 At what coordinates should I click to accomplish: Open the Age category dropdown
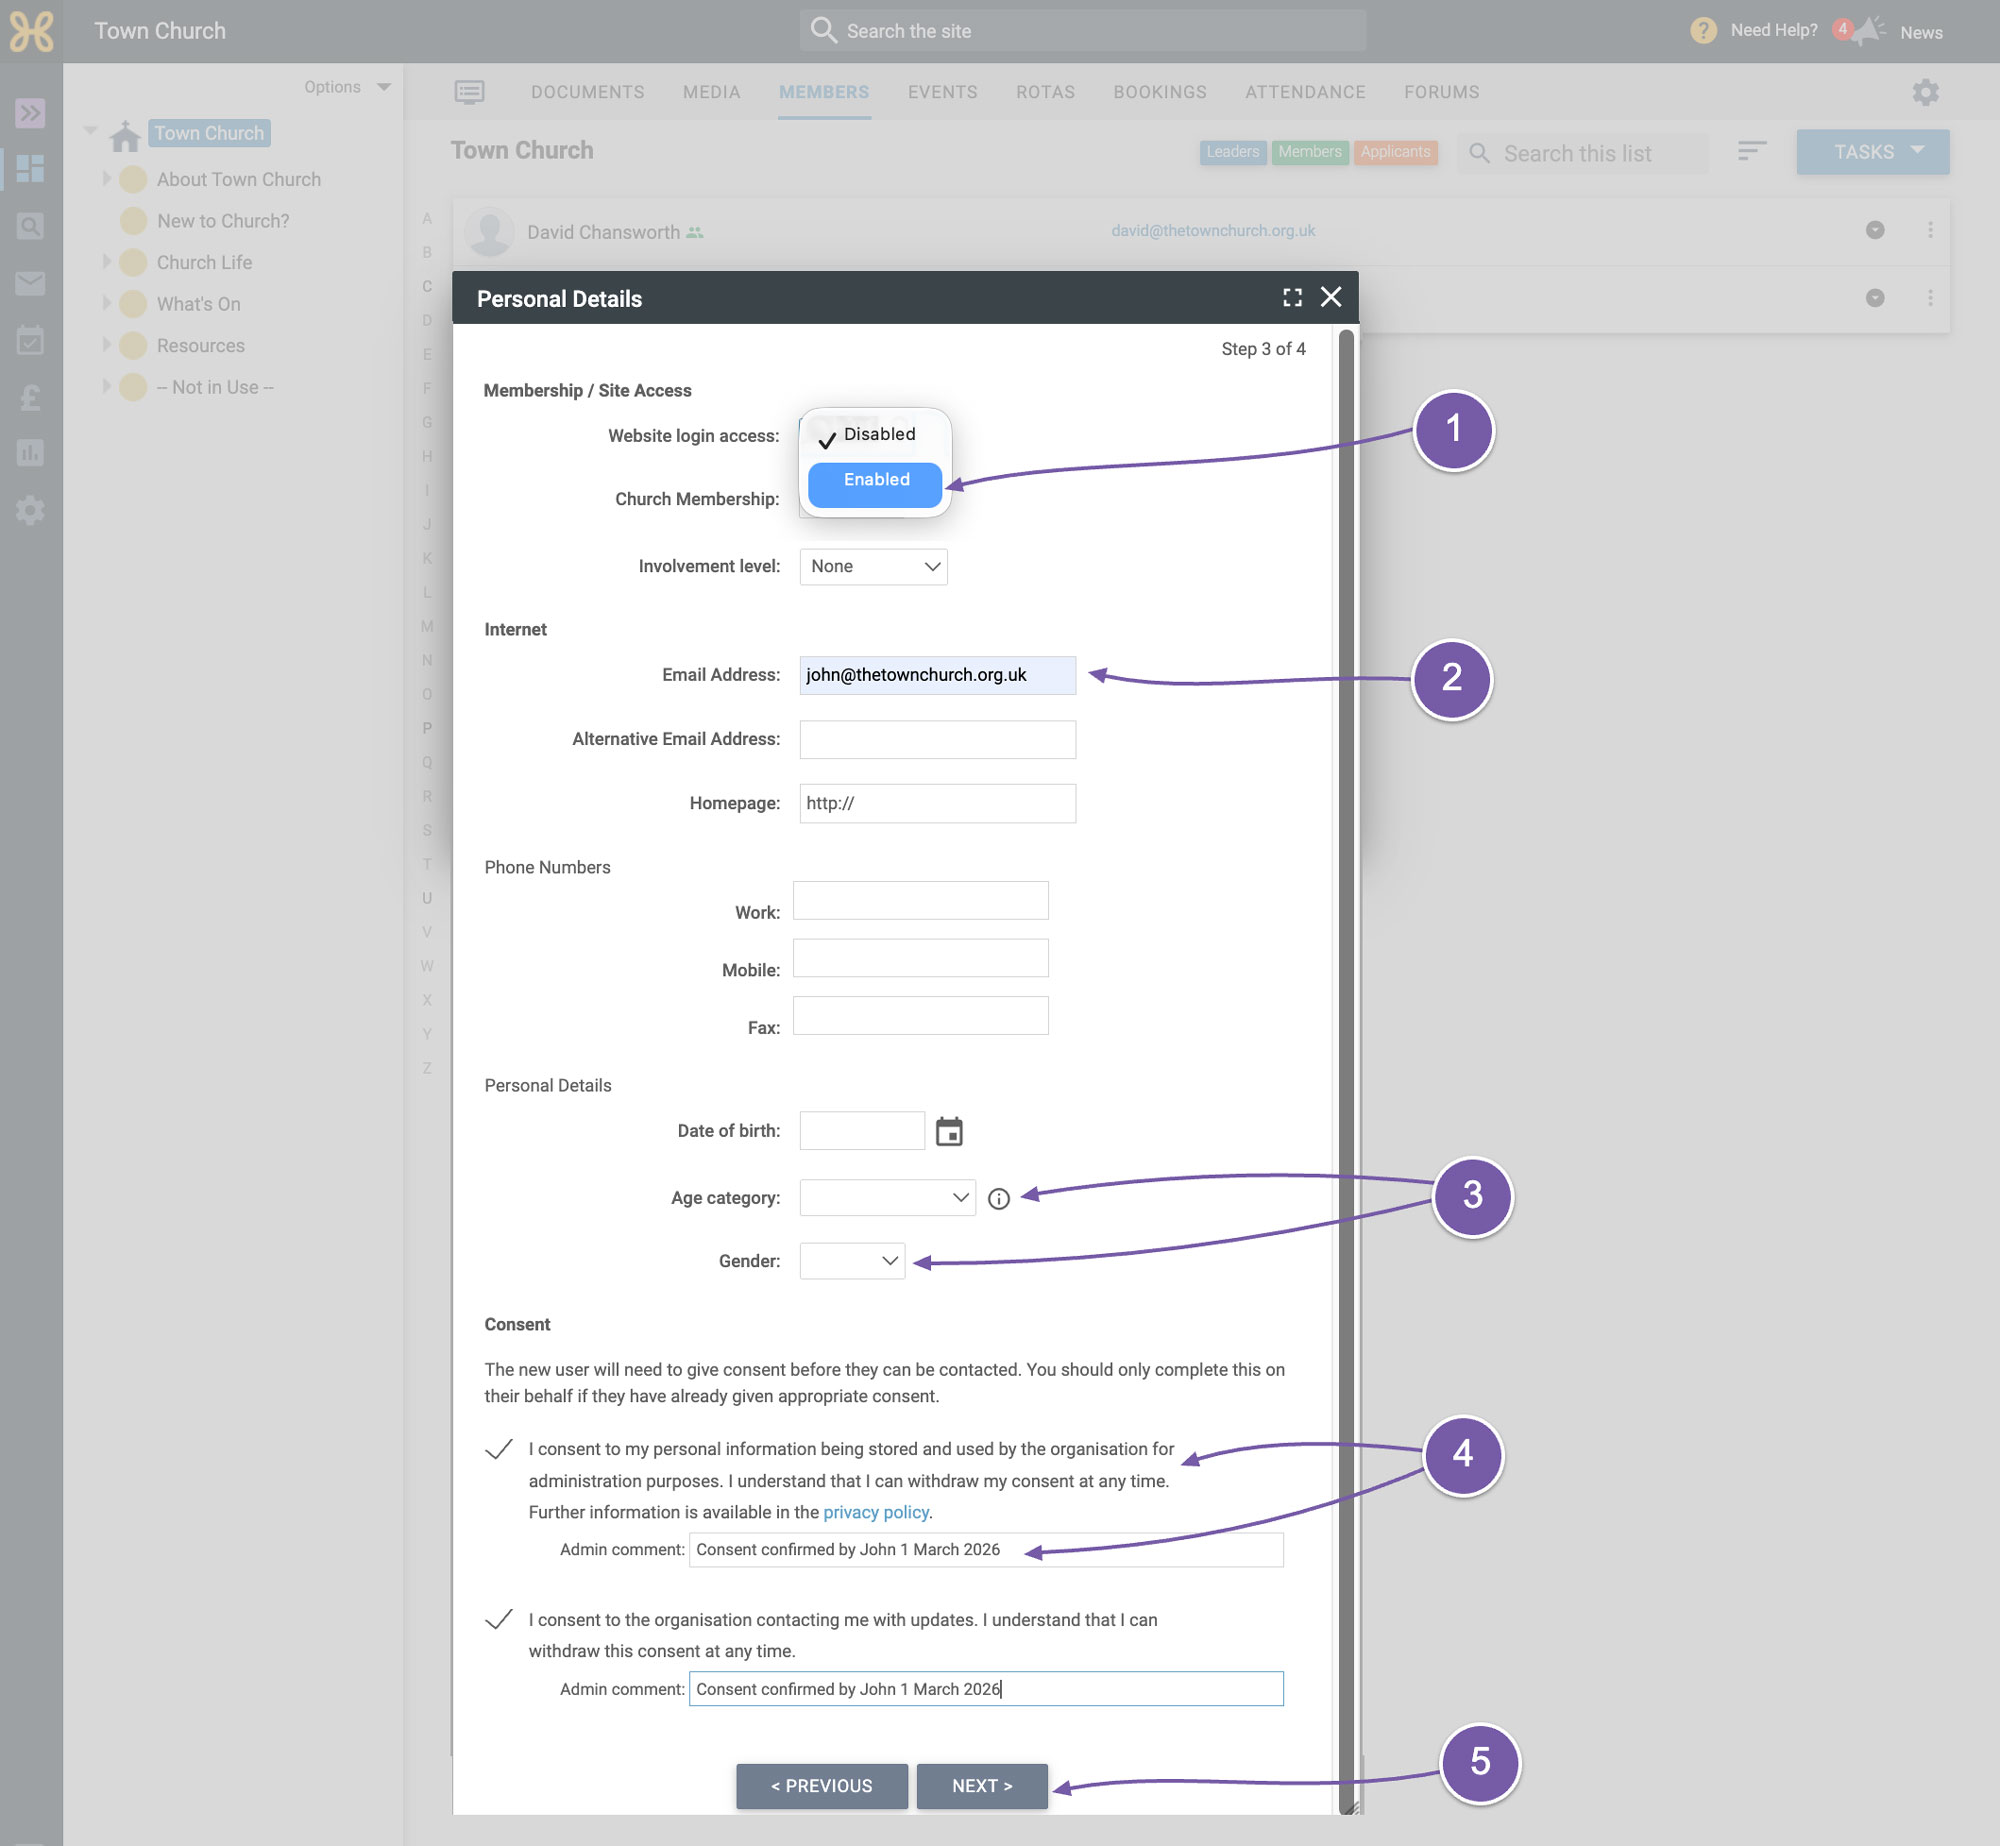click(888, 1198)
